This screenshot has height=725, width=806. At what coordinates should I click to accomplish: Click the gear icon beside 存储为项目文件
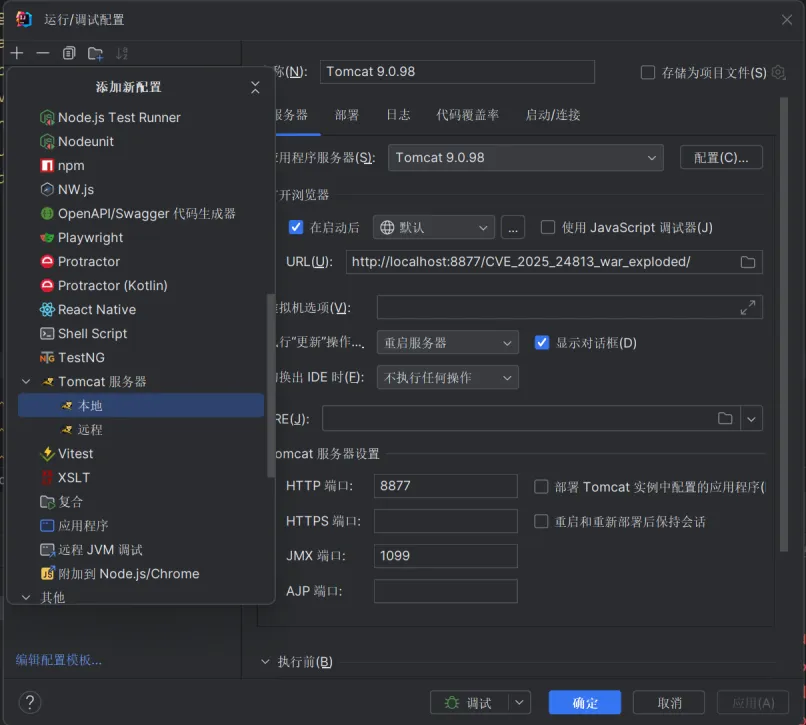click(779, 72)
